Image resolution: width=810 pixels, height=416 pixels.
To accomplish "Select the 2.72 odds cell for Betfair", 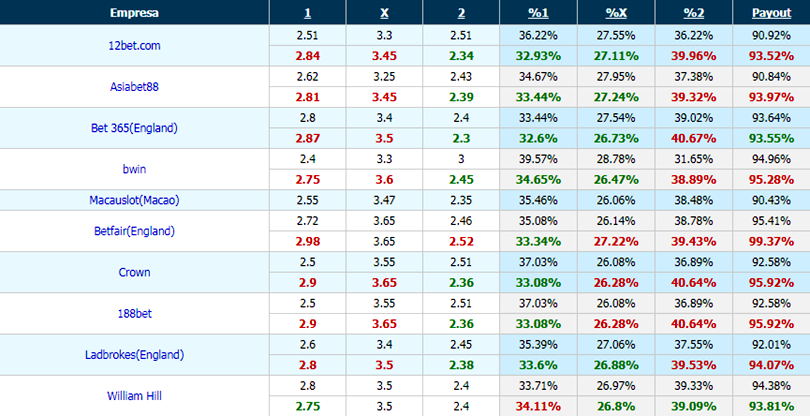I will [x=308, y=221].
